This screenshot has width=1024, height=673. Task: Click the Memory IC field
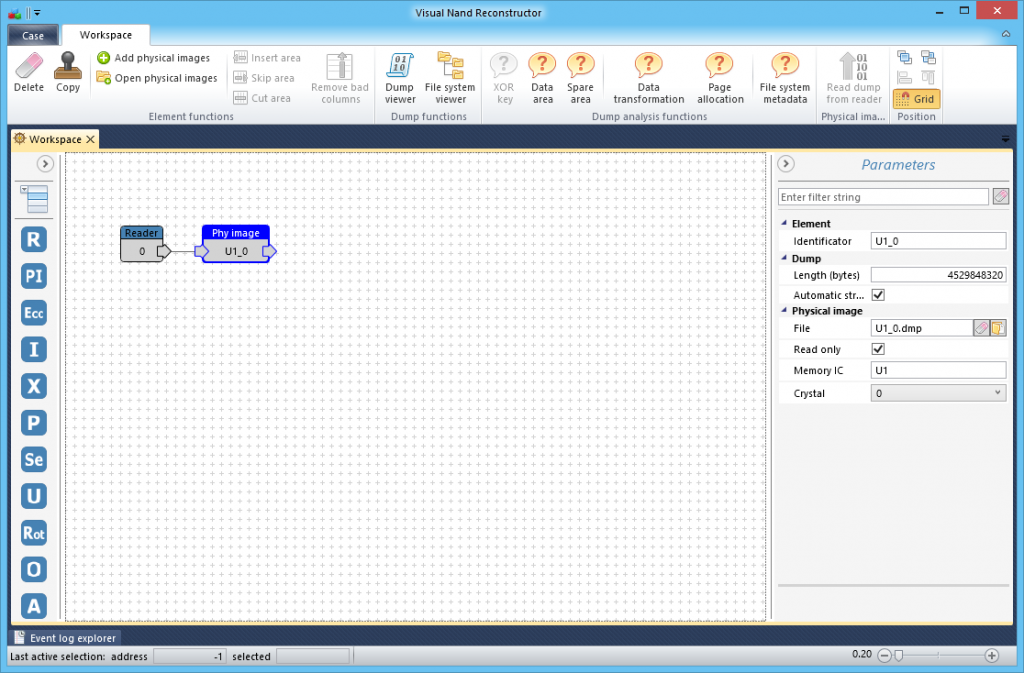[x=938, y=370]
